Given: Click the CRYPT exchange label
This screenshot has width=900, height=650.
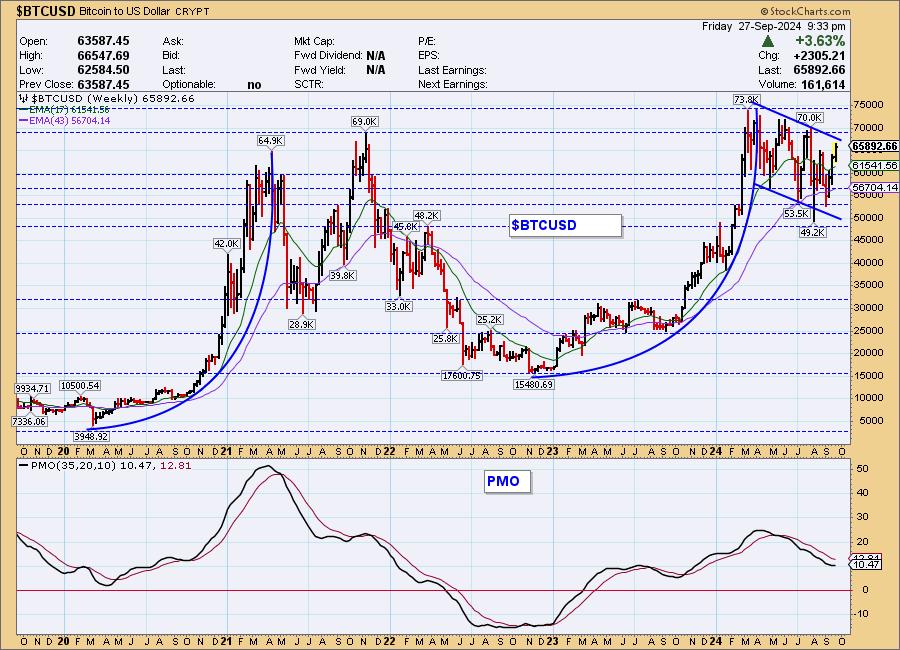Looking at the screenshot, I should [192, 11].
